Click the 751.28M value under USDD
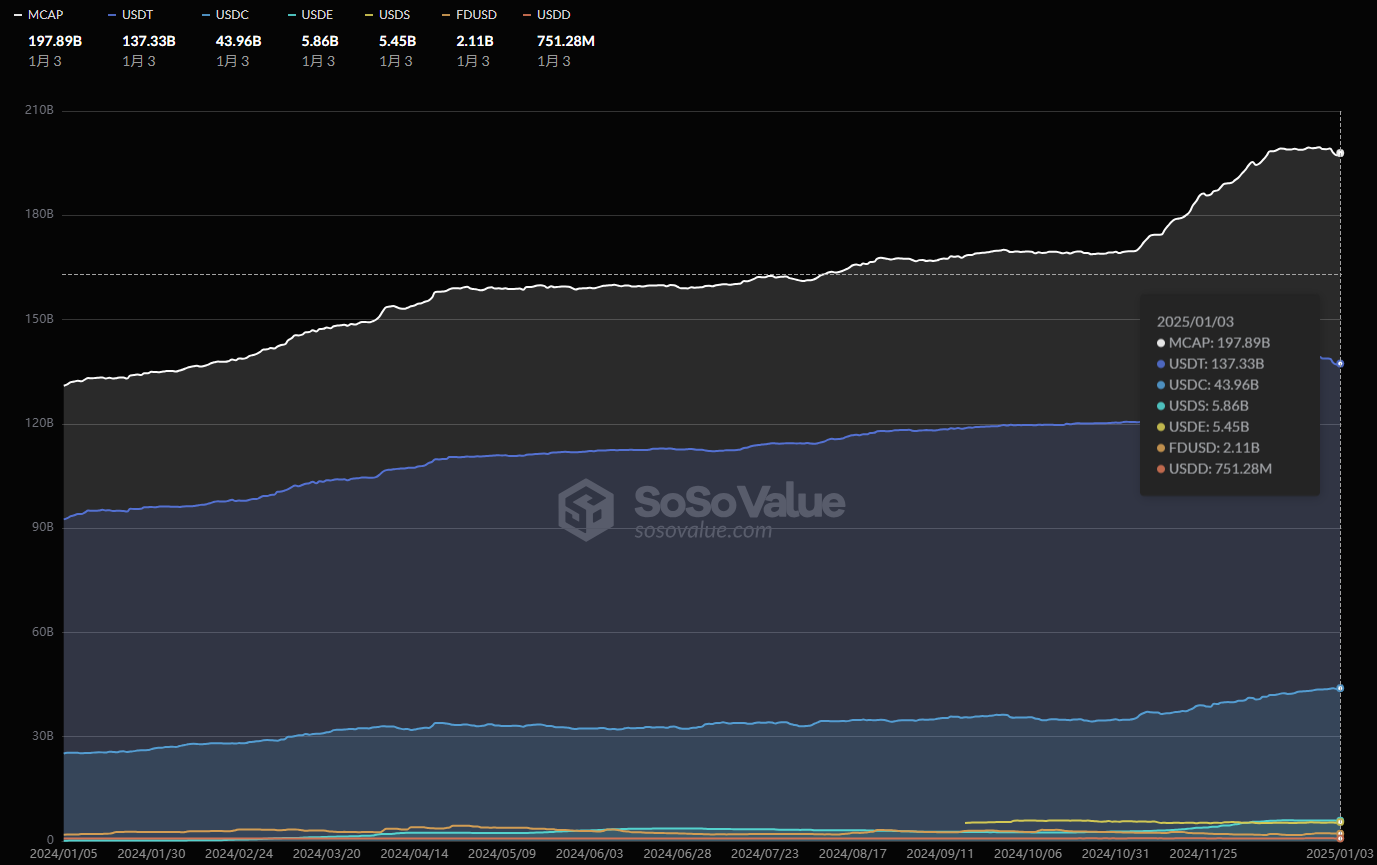Image resolution: width=1377 pixels, height=865 pixels. pos(566,41)
